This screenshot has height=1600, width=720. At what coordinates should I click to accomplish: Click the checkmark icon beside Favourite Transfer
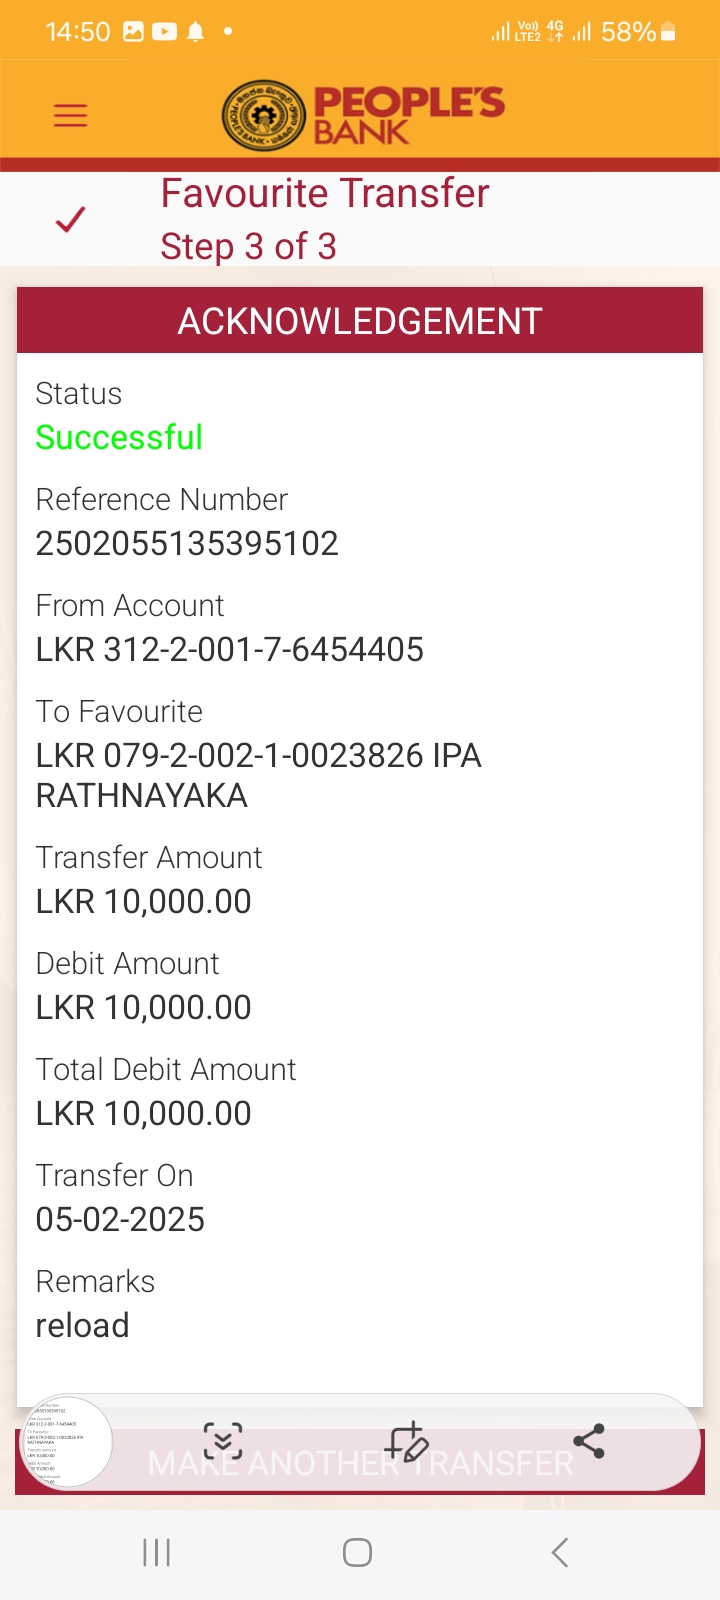[x=70, y=219]
